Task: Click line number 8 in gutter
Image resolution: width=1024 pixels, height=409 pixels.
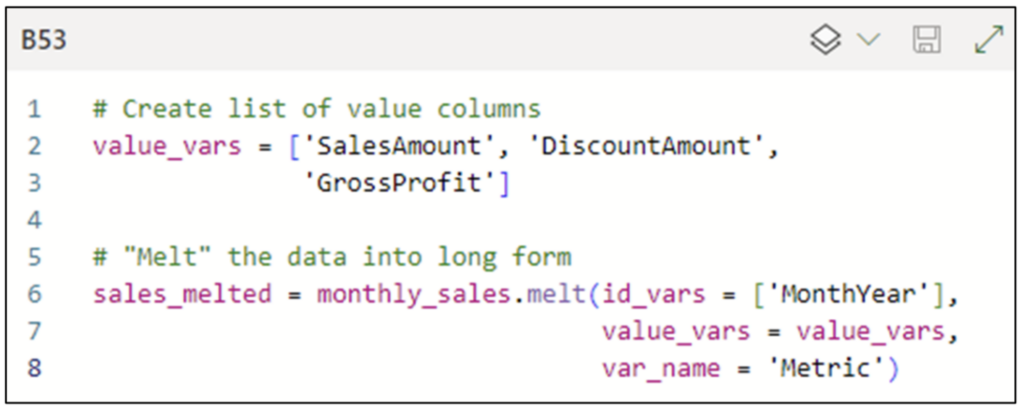Action: coord(34,368)
